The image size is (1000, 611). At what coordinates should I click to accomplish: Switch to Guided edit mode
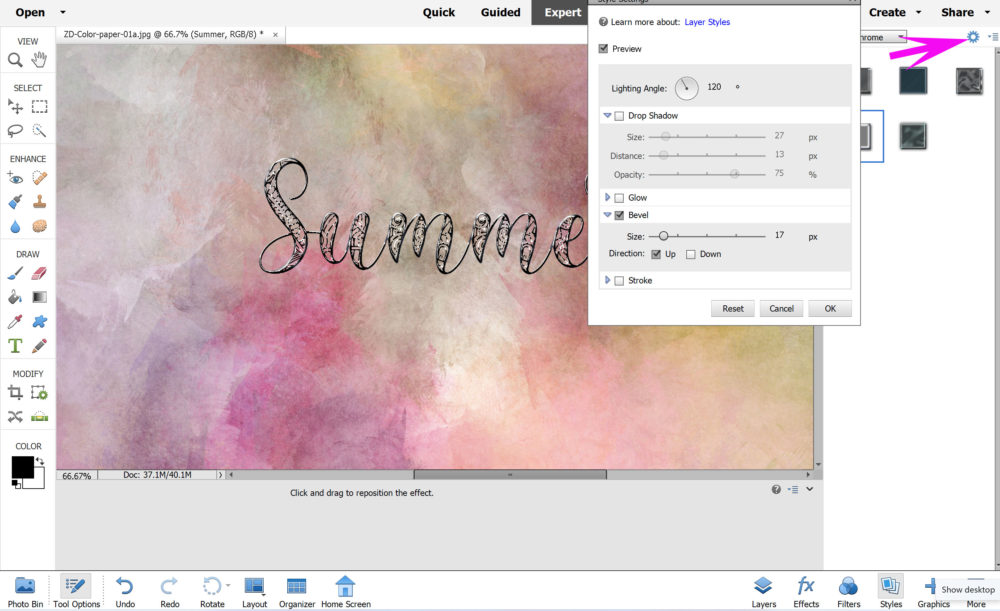coord(501,12)
